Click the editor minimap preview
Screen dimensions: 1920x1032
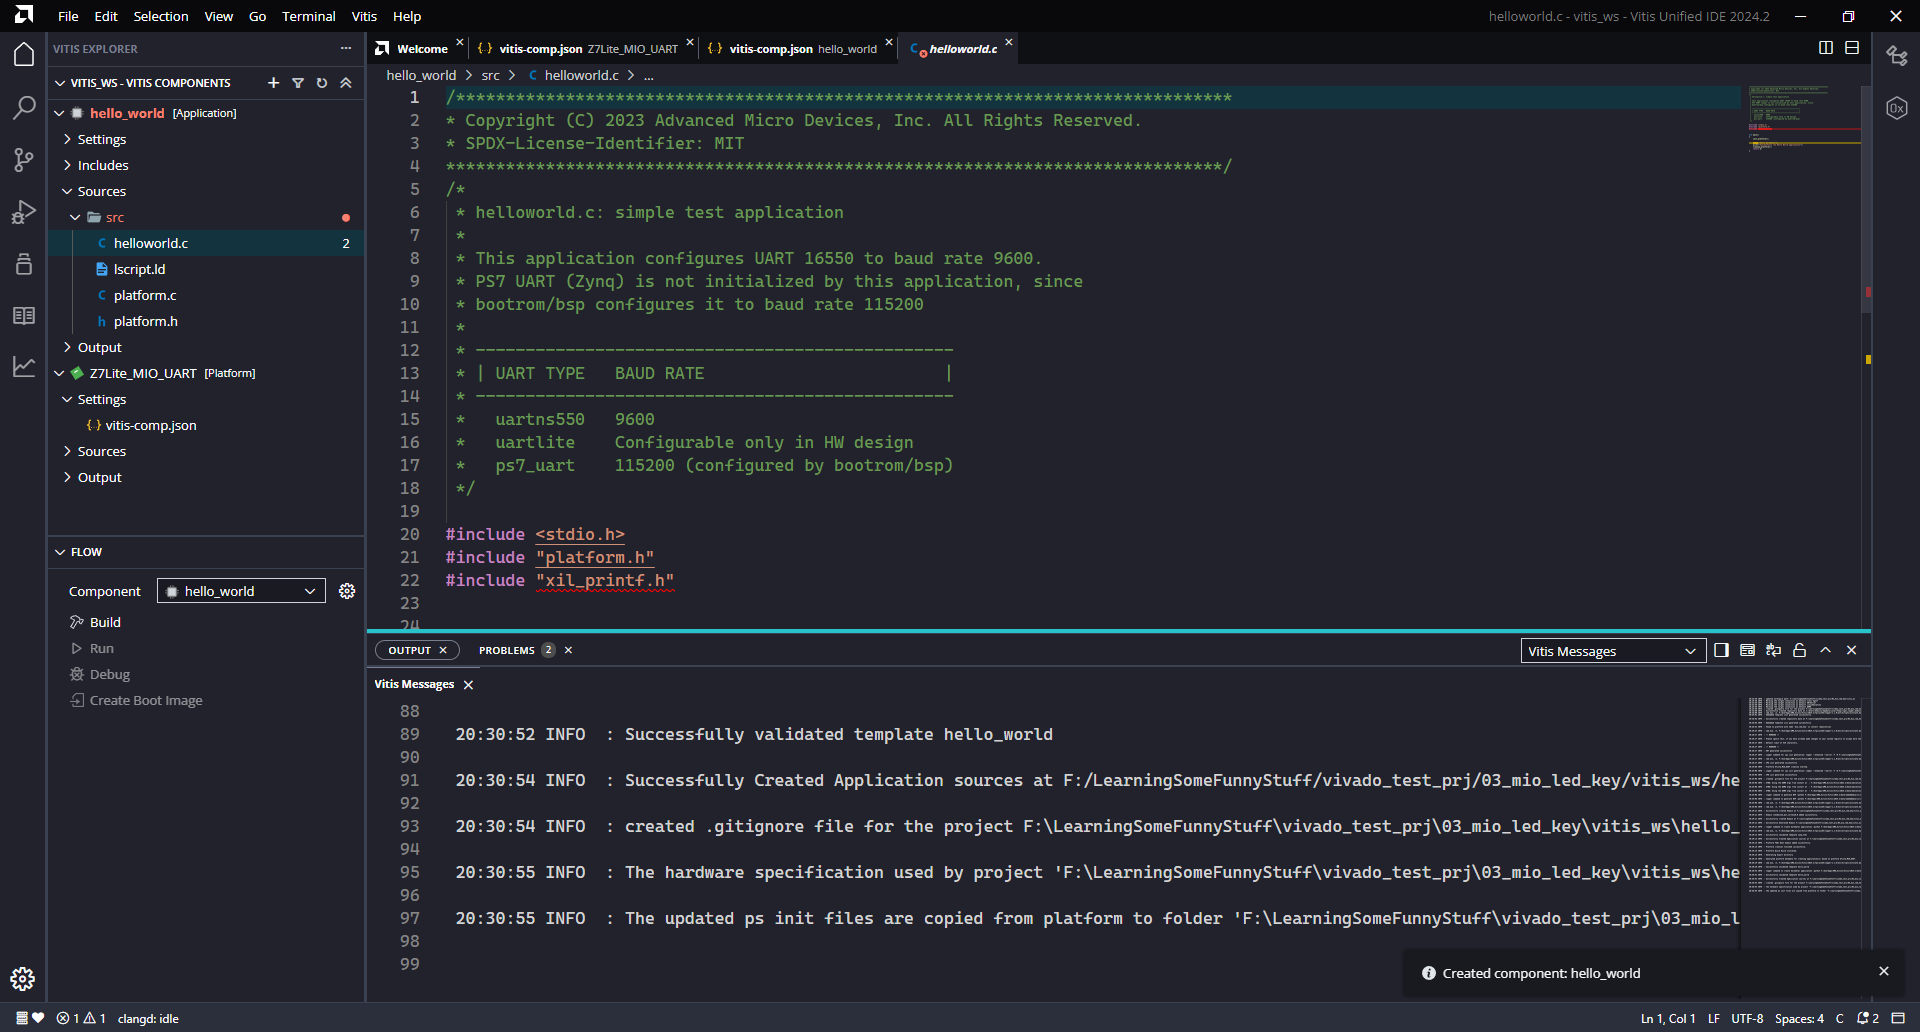point(1803,118)
